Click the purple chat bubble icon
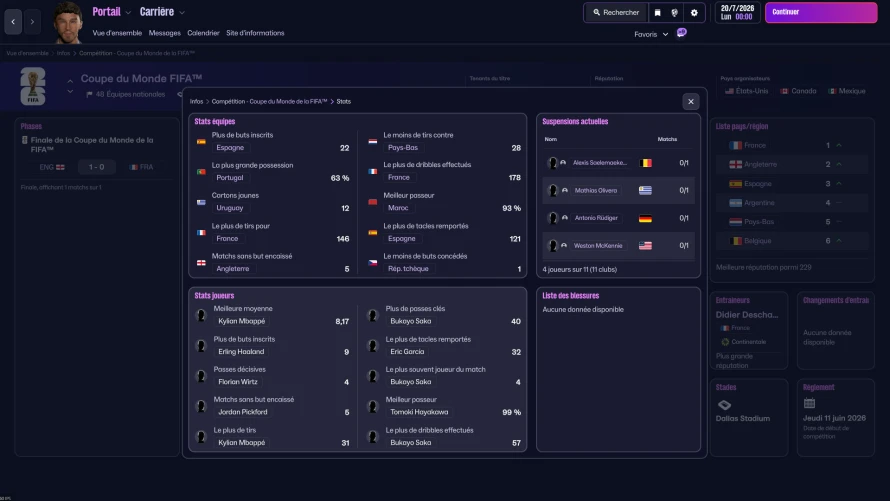The image size is (890, 501). 682,33
